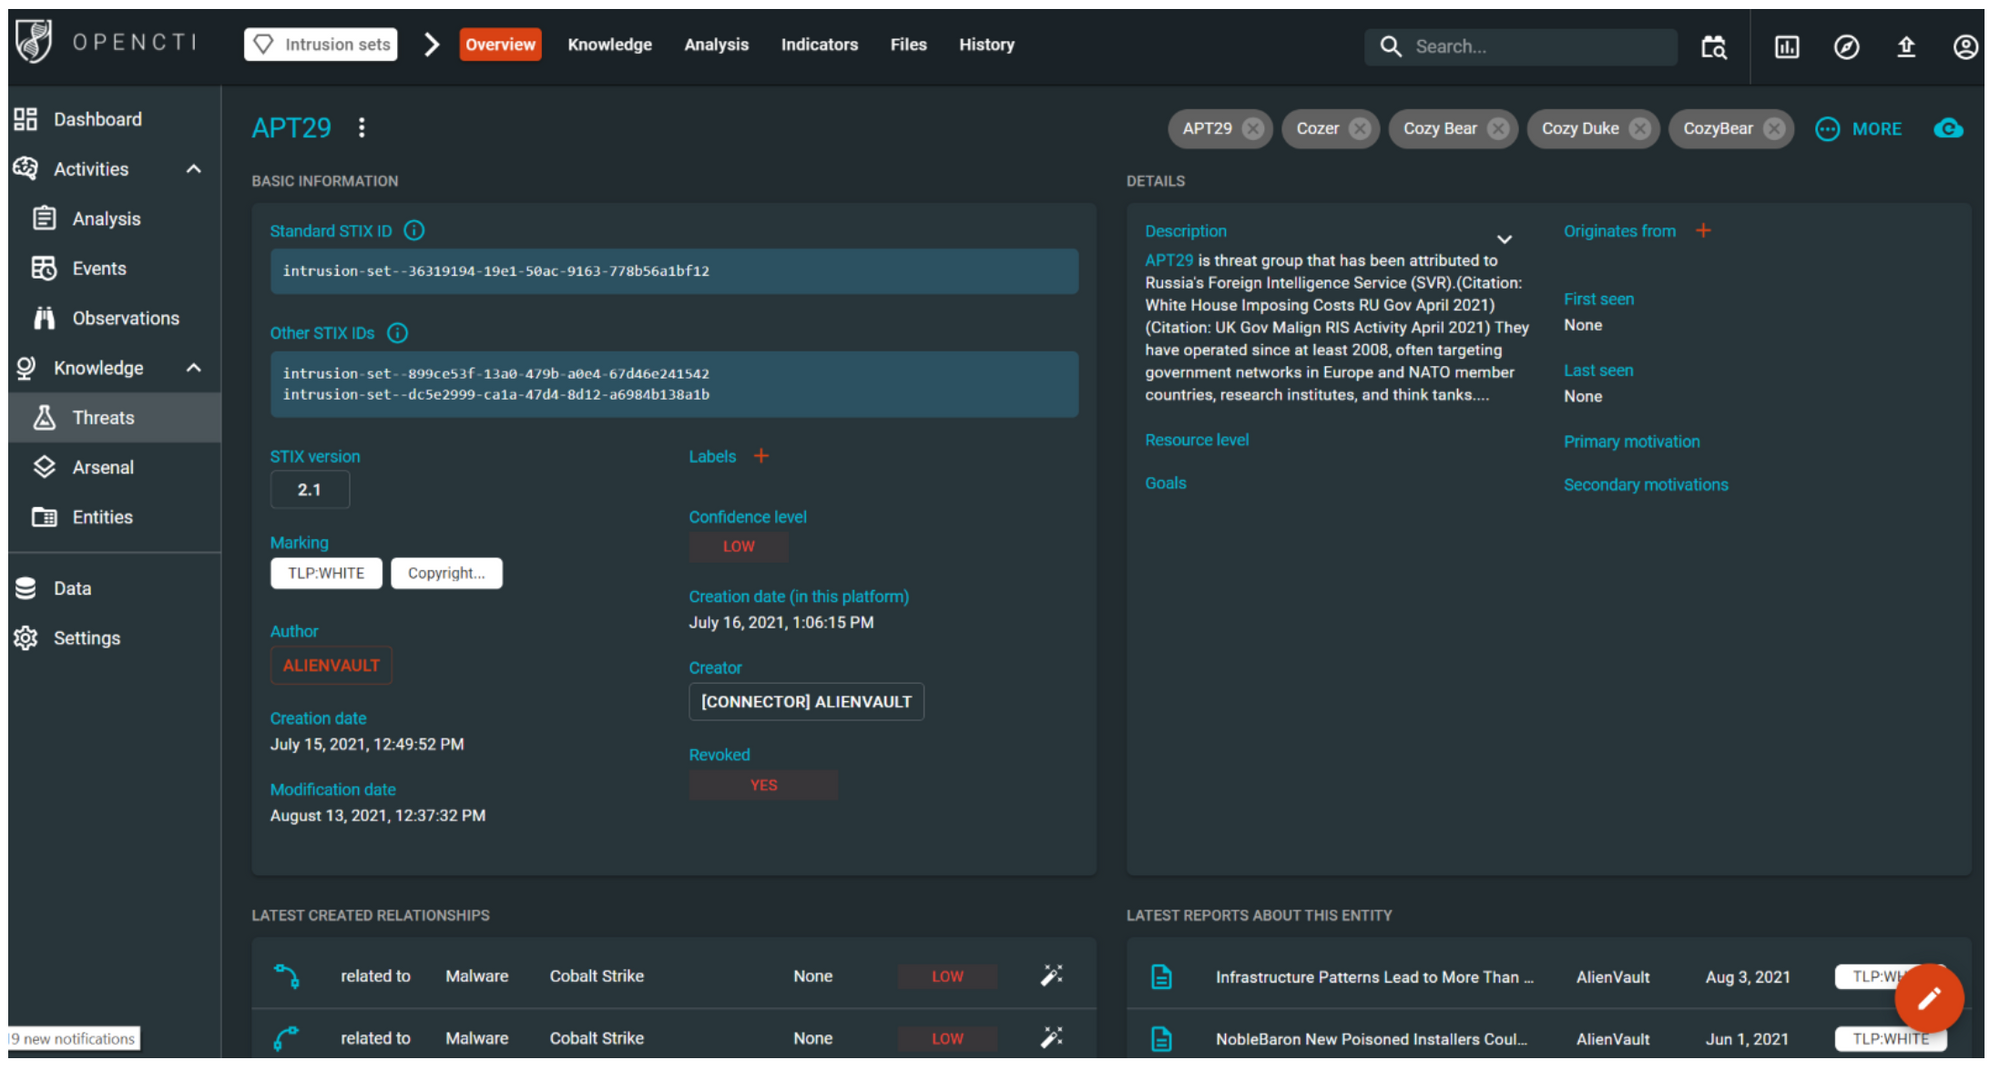Click the cloud enrichment icon
This screenshot has width=2000, height=1069.
coord(1948,128)
